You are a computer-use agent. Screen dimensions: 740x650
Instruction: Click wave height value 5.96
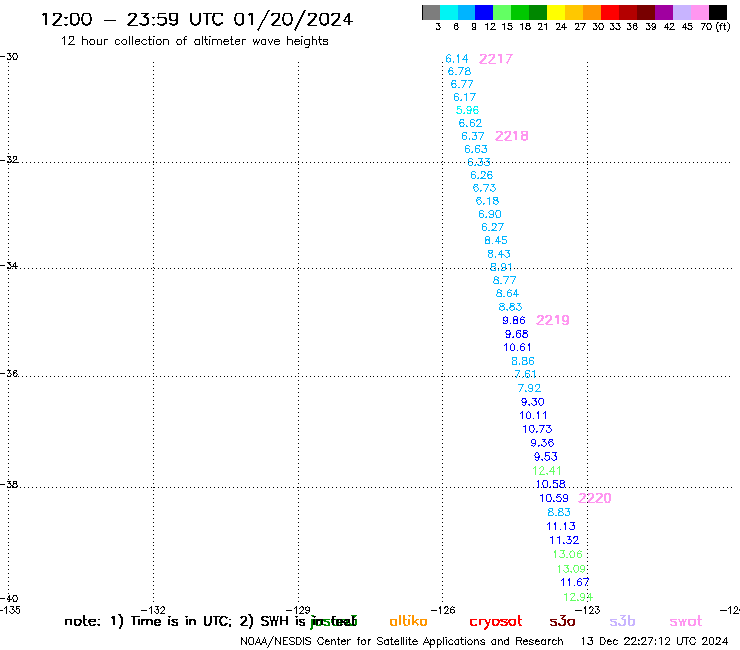[x=467, y=110]
